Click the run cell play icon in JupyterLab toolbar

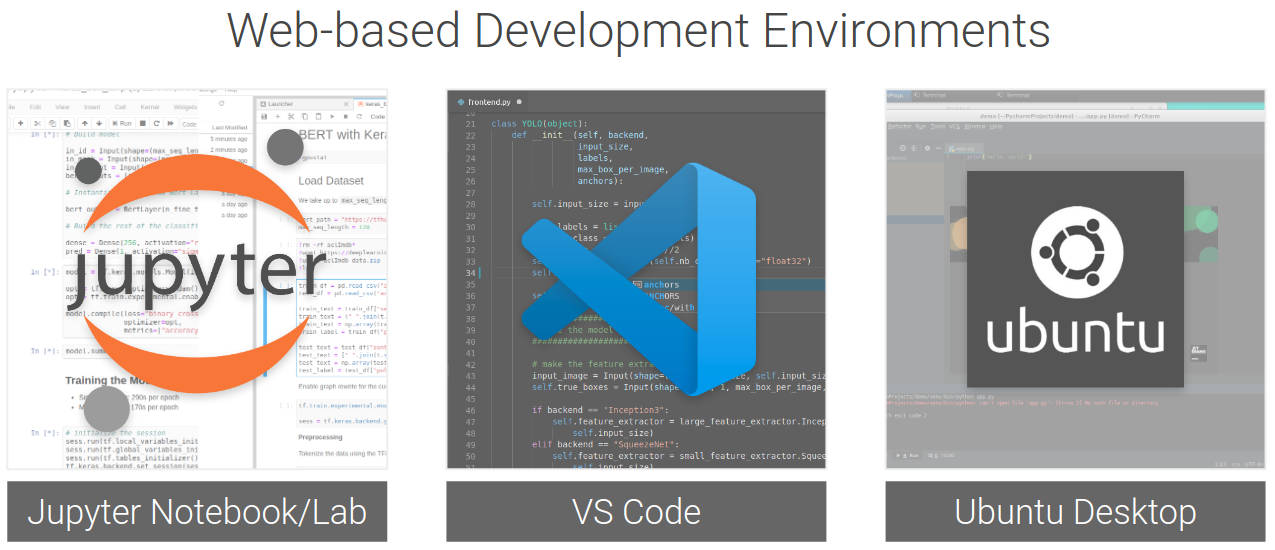(331, 116)
